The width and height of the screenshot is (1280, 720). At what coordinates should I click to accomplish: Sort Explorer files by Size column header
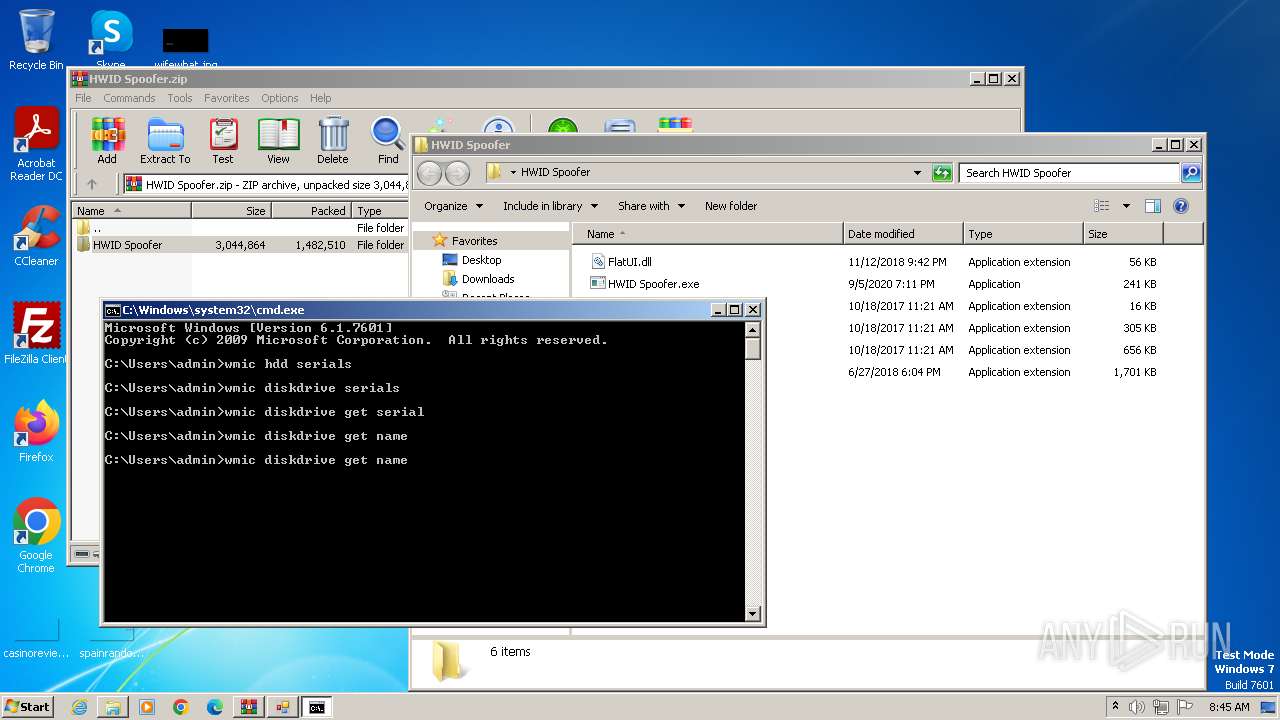[1123, 234]
